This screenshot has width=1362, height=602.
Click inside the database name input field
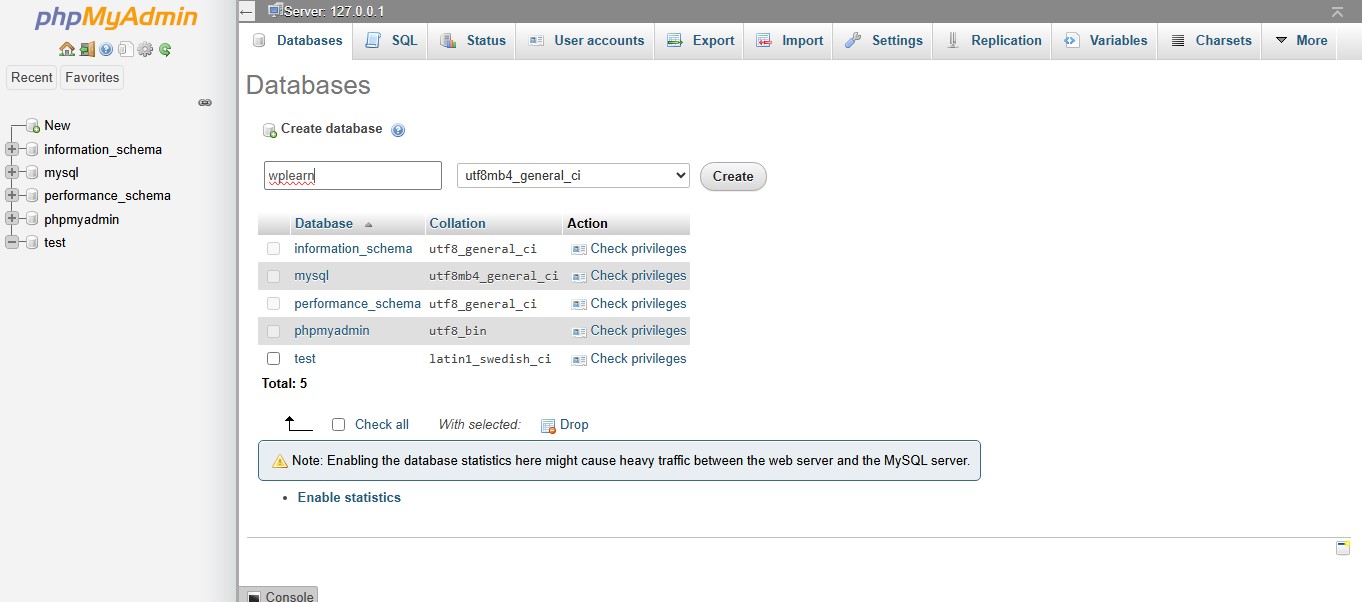click(352, 175)
